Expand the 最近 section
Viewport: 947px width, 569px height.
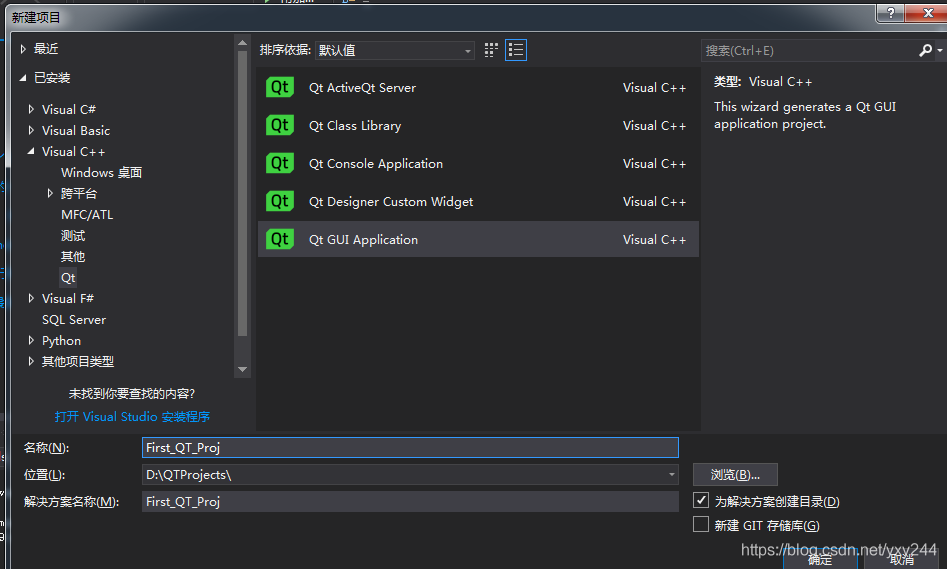coord(23,49)
